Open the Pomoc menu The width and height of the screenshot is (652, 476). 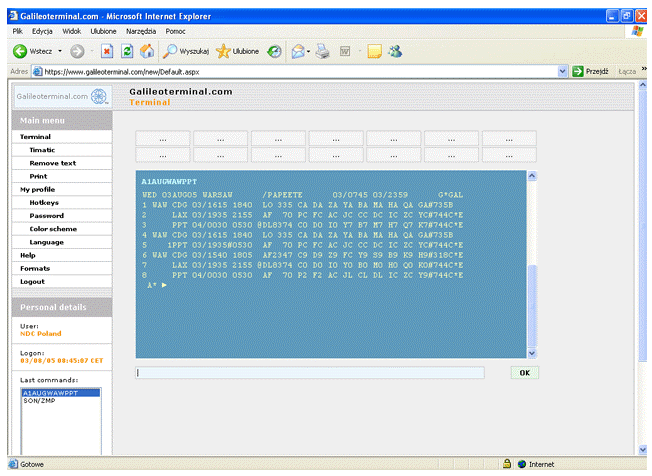pos(175,31)
